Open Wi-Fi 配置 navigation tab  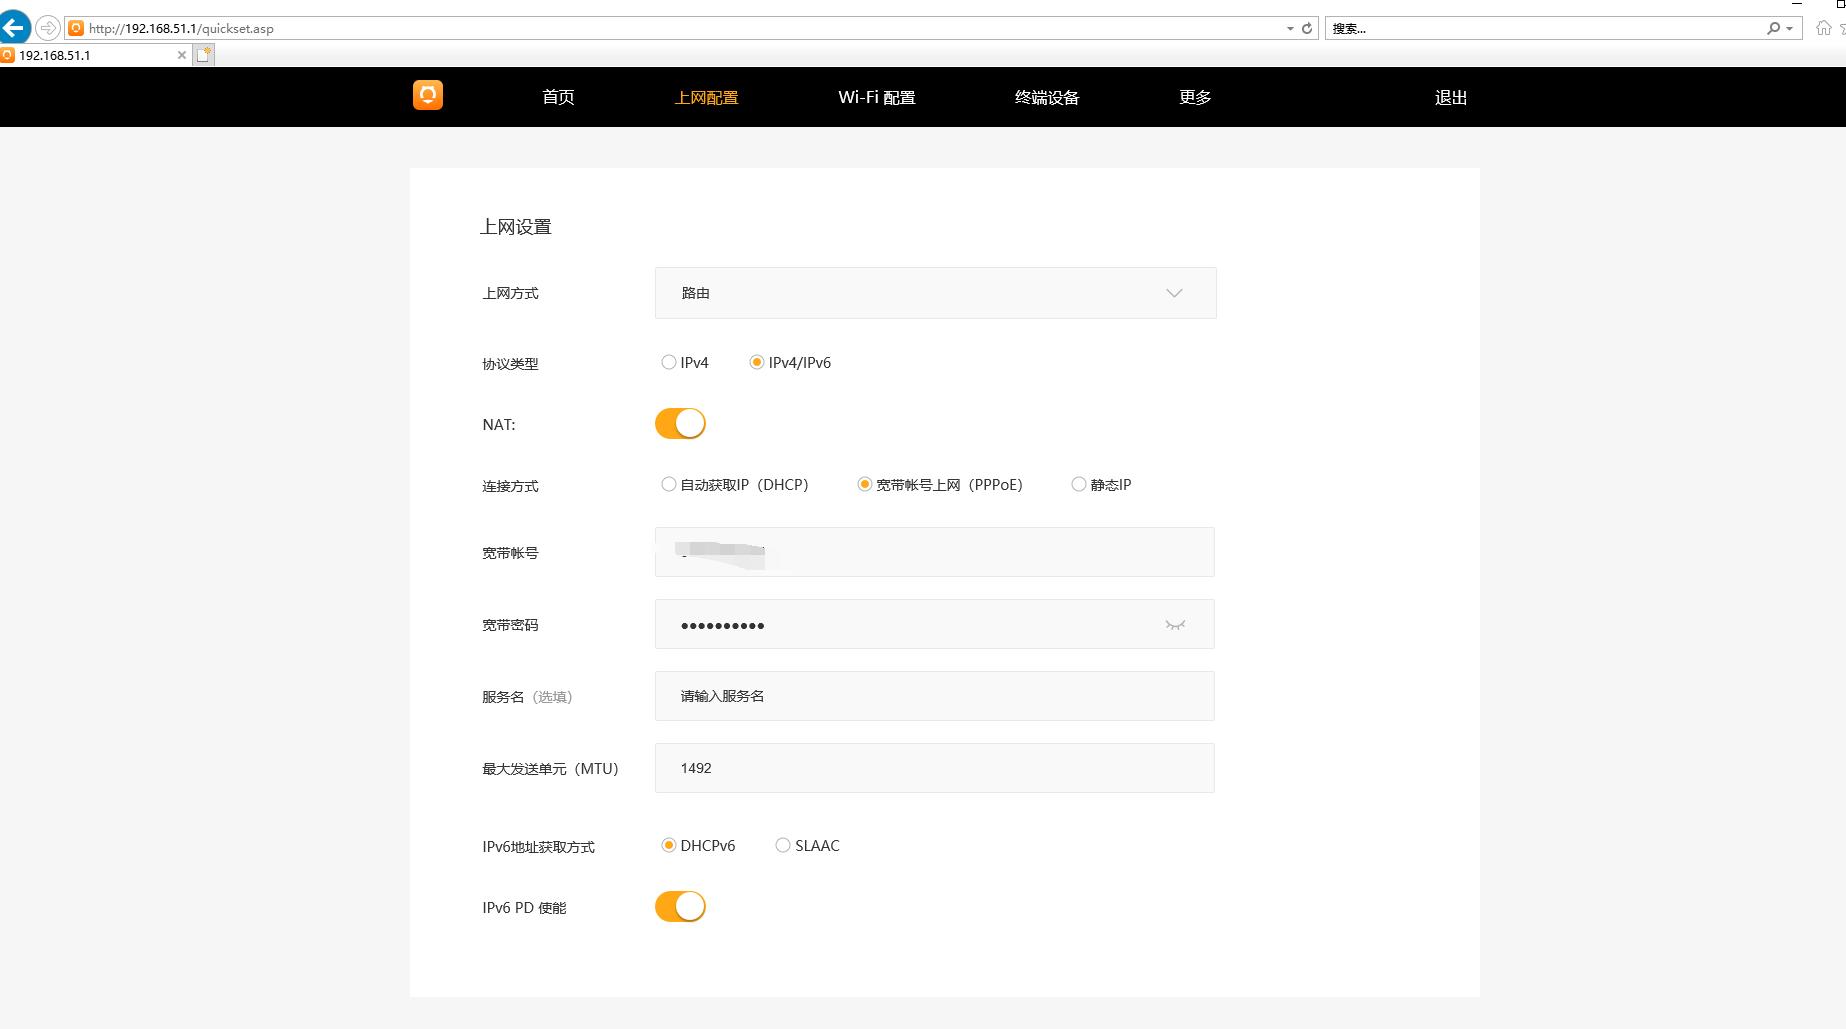click(x=877, y=97)
